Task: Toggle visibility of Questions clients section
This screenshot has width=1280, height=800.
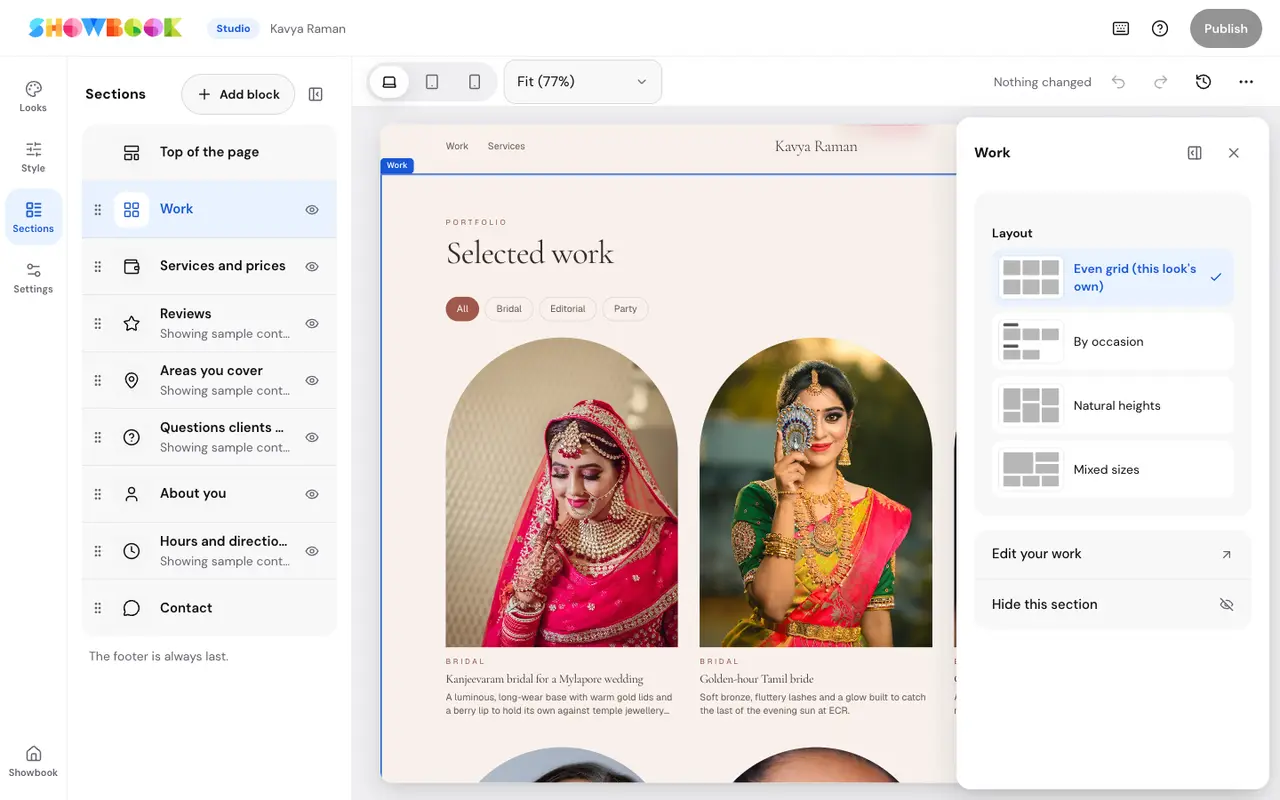Action: pyautogui.click(x=312, y=438)
